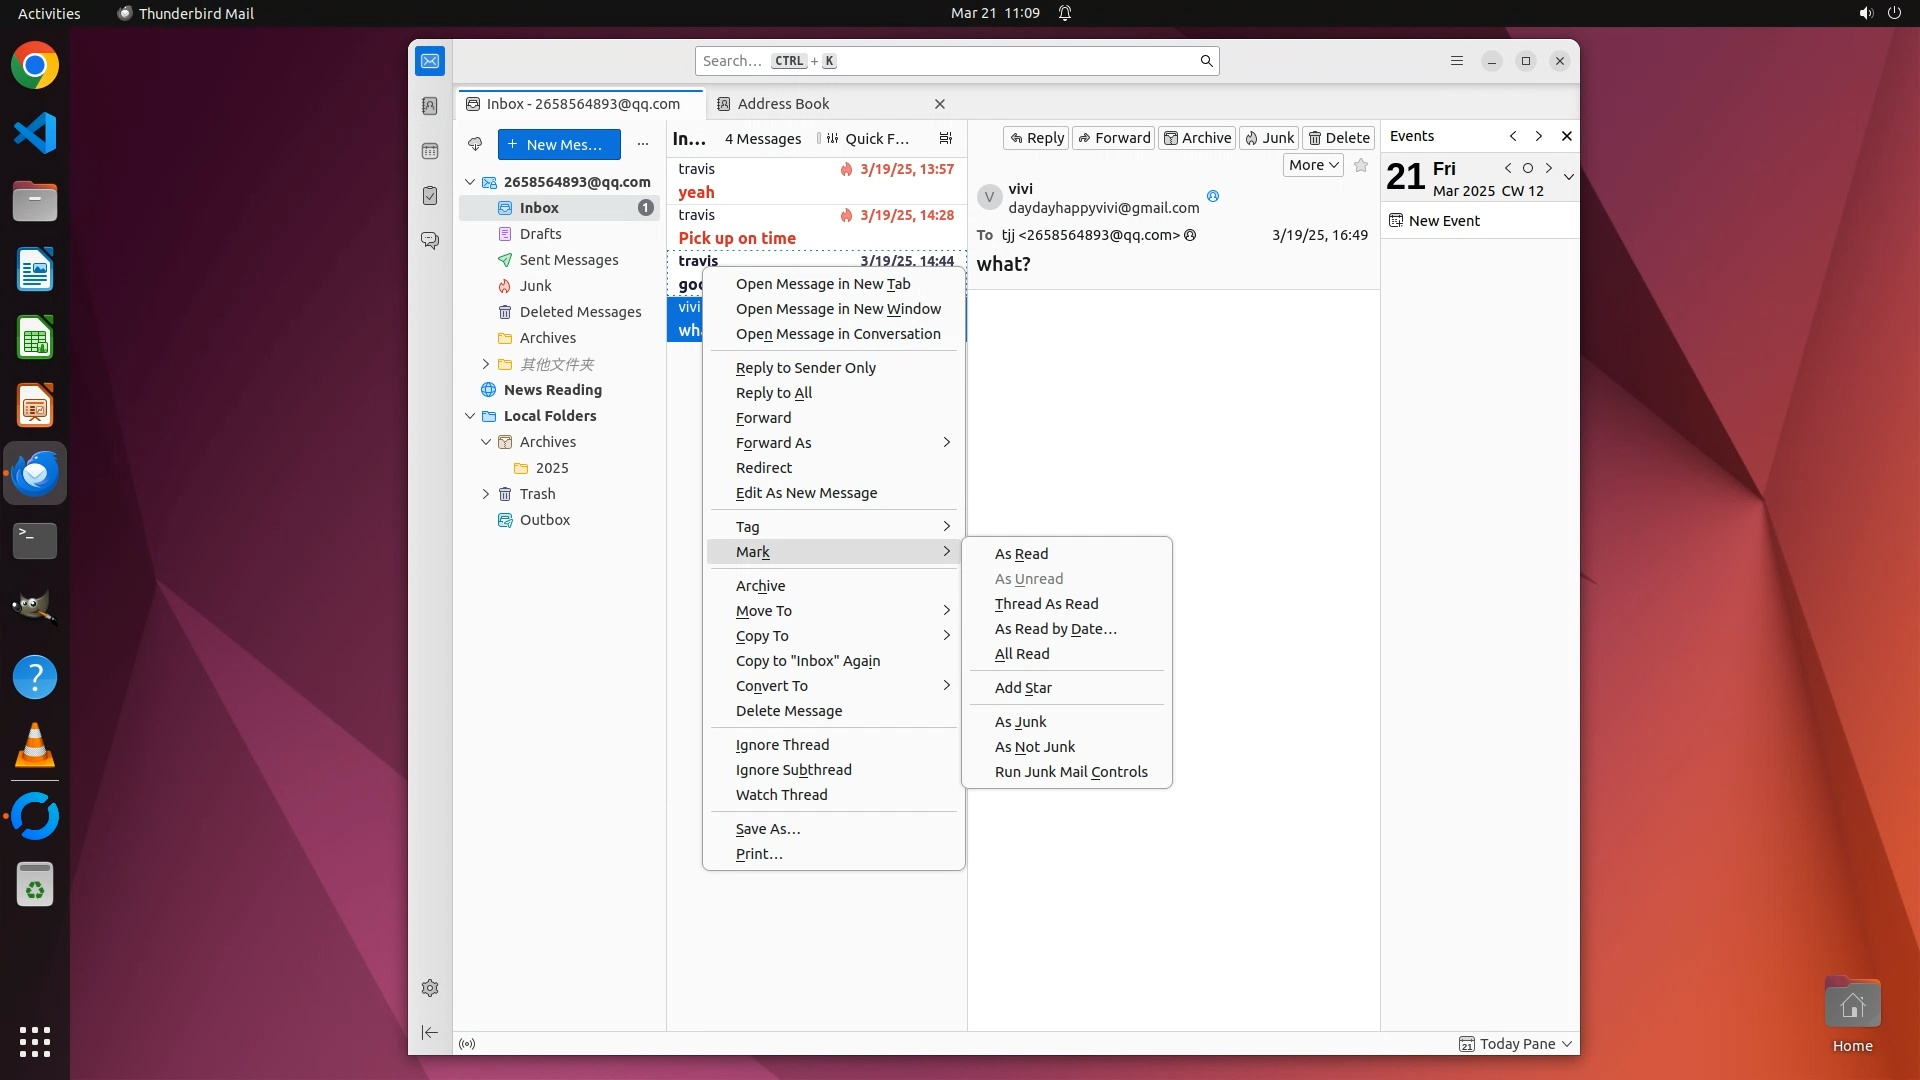Open Thunderbird settings gear icon
Image resolution: width=1920 pixels, height=1080 pixels.
[x=430, y=988]
